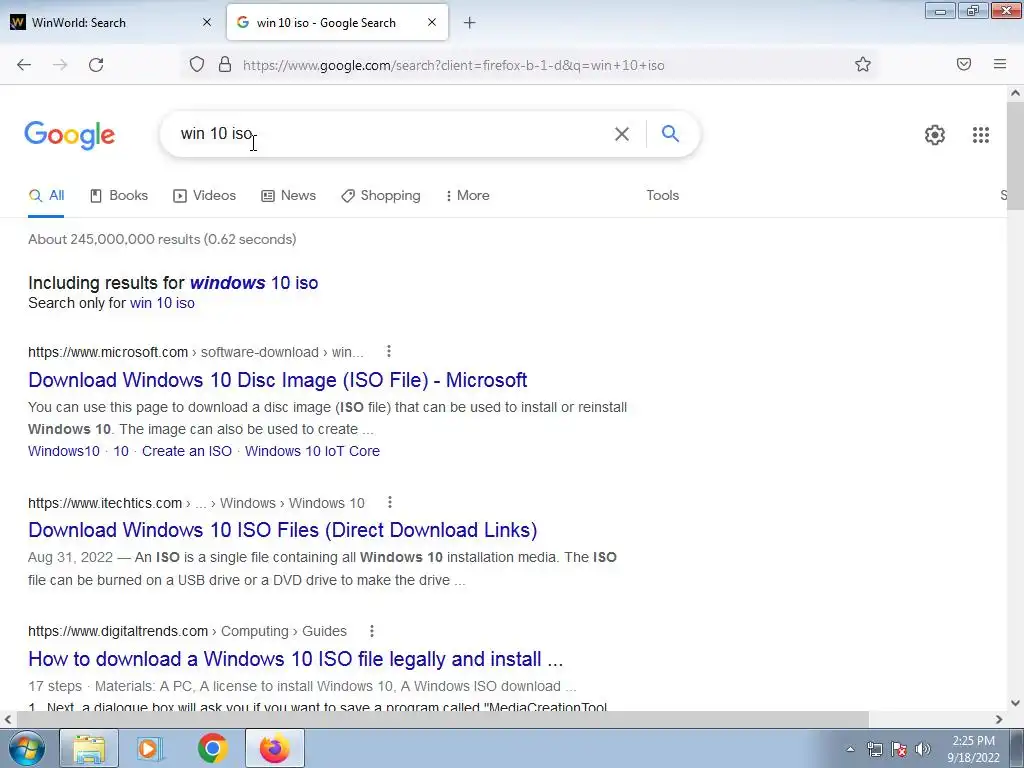Close the WinWorld: Search tab
Screen dimensions: 1024x768
pos(207,22)
